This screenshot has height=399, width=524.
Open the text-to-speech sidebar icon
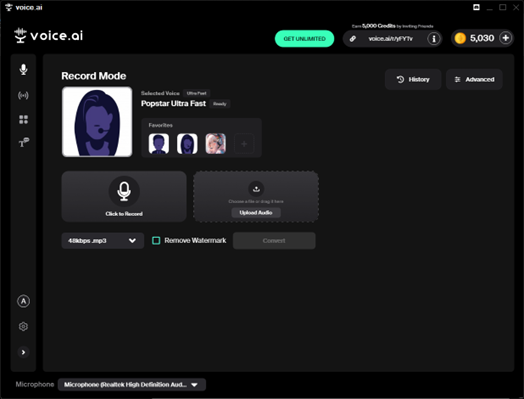pyautogui.click(x=23, y=143)
